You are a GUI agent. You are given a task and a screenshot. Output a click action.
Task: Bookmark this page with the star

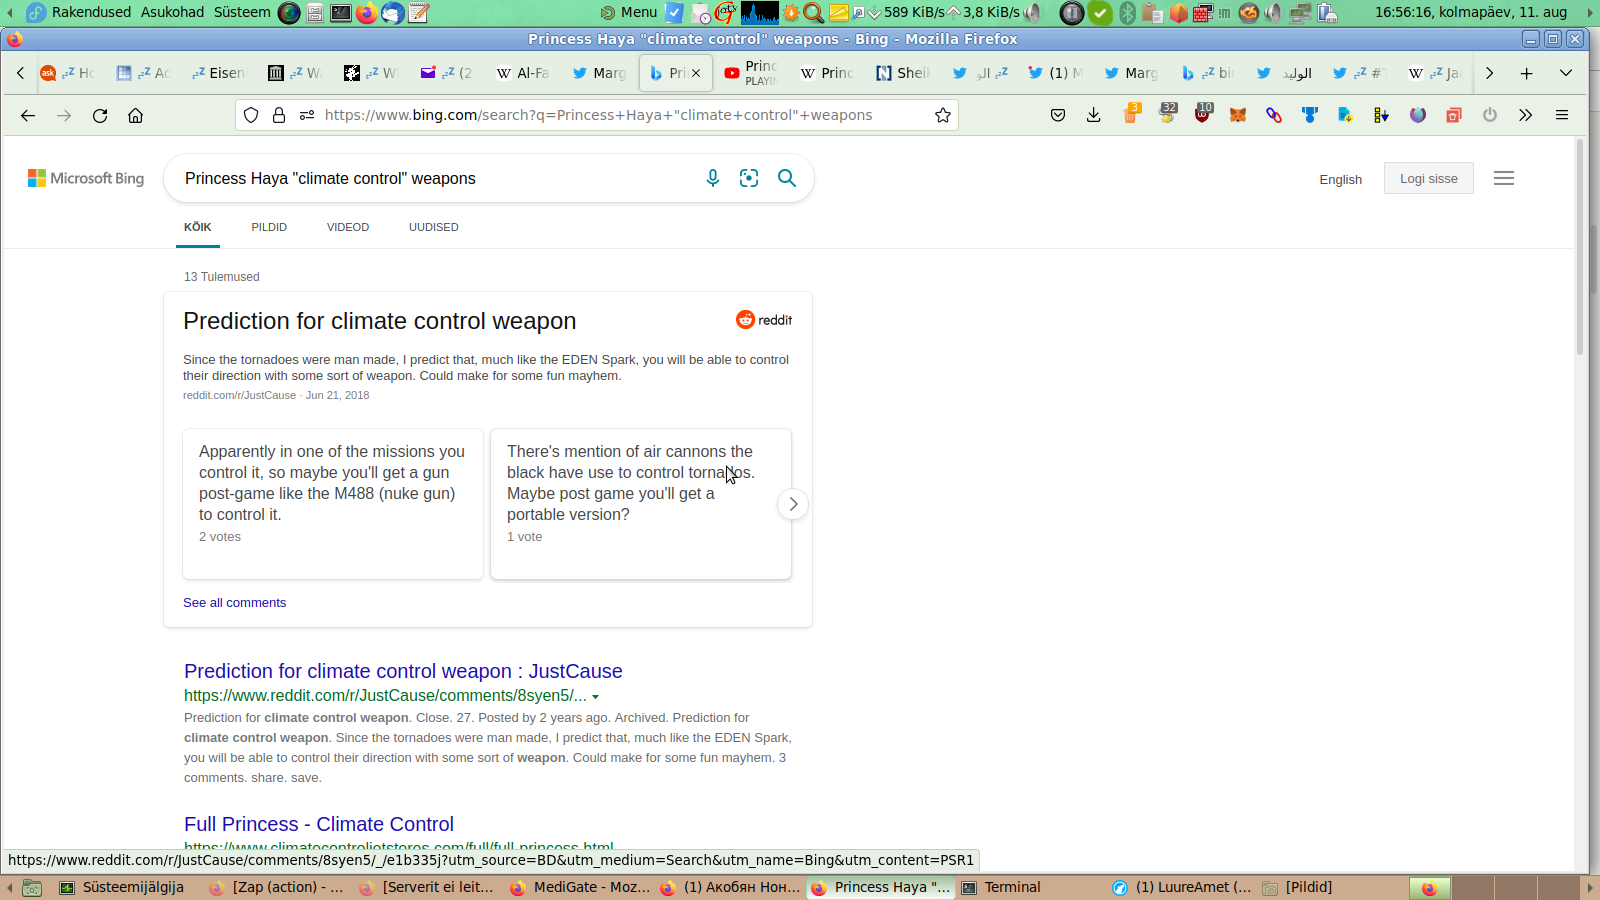tap(943, 115)
